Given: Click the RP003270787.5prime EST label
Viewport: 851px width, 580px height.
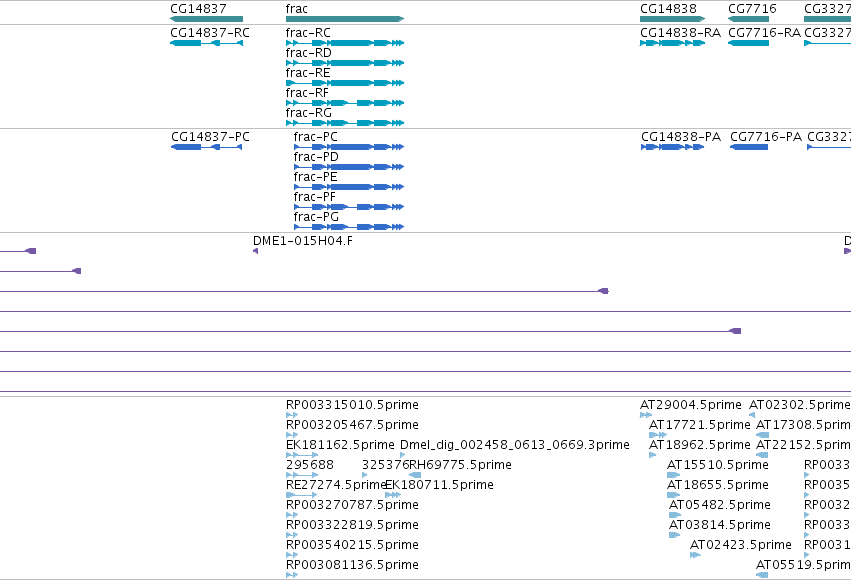Looking at the screenshot, I should tap(352, 505).
